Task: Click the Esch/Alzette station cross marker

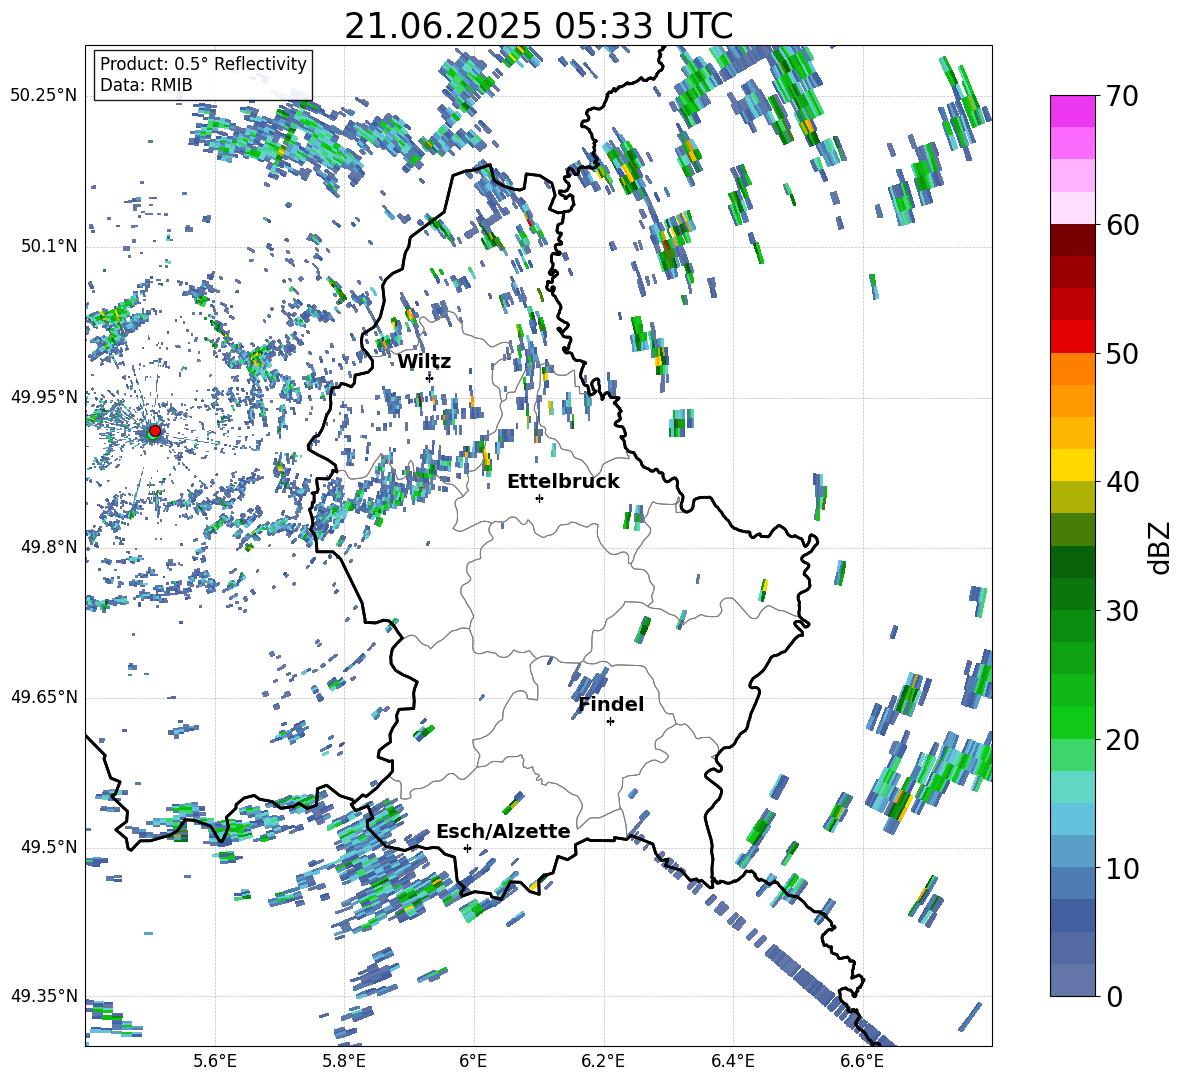Action: click(467, 848)
